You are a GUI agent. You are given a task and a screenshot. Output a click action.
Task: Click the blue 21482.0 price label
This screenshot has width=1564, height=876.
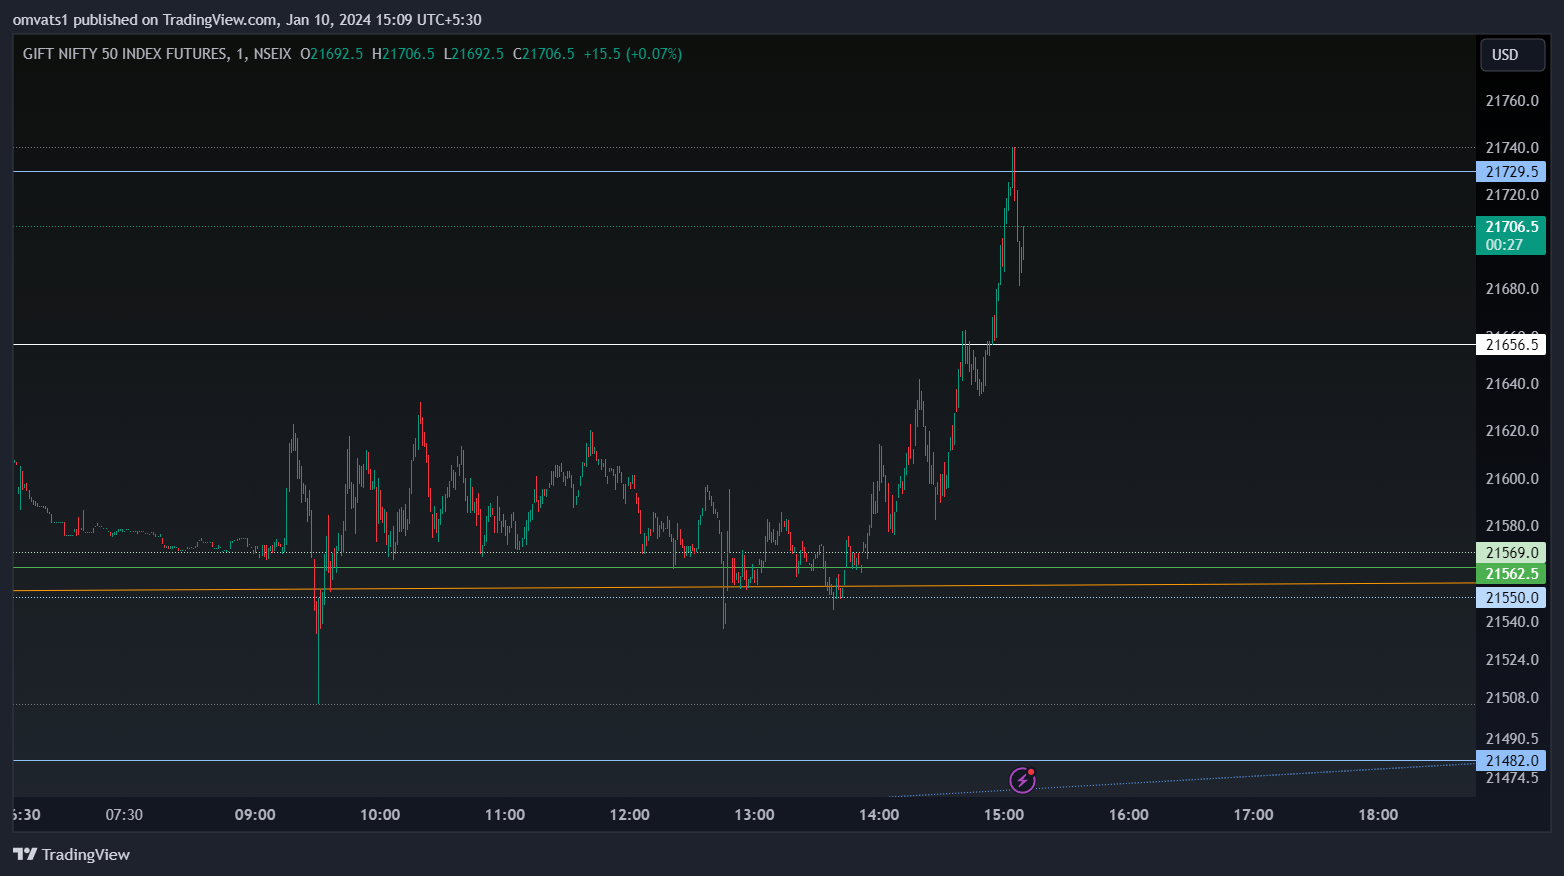(1511, 761)
